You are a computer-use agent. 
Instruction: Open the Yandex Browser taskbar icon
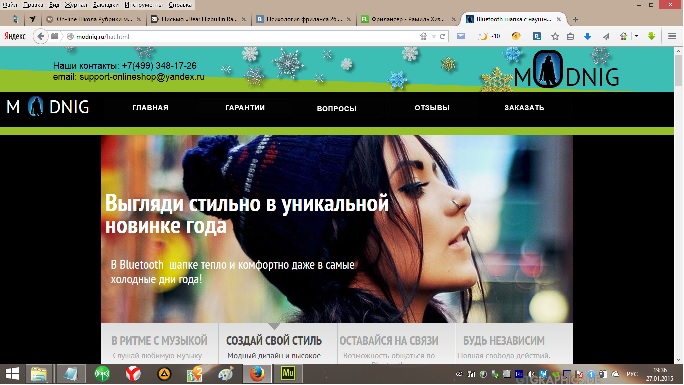point(133,374)
